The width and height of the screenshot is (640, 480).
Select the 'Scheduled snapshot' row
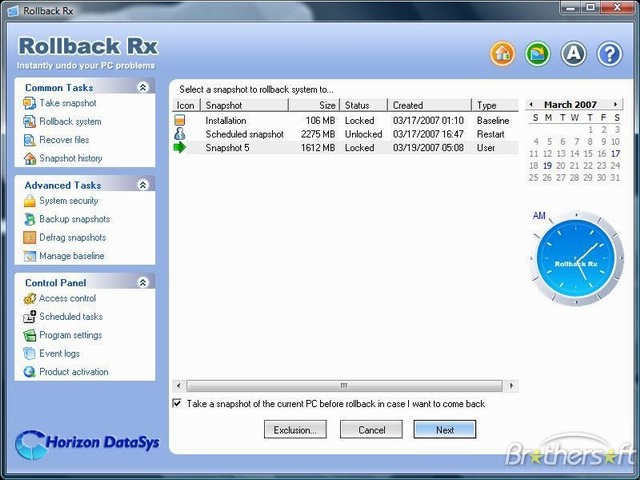(345, 134)
